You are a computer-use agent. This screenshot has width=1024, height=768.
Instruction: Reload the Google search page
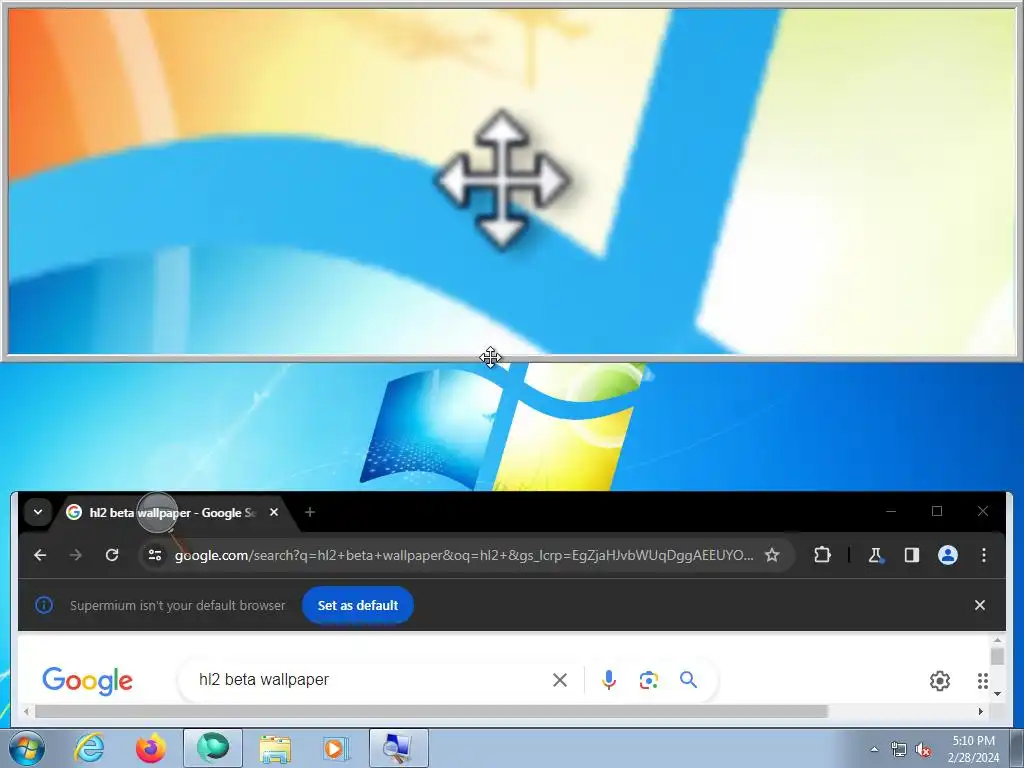[x=112, y=555]
